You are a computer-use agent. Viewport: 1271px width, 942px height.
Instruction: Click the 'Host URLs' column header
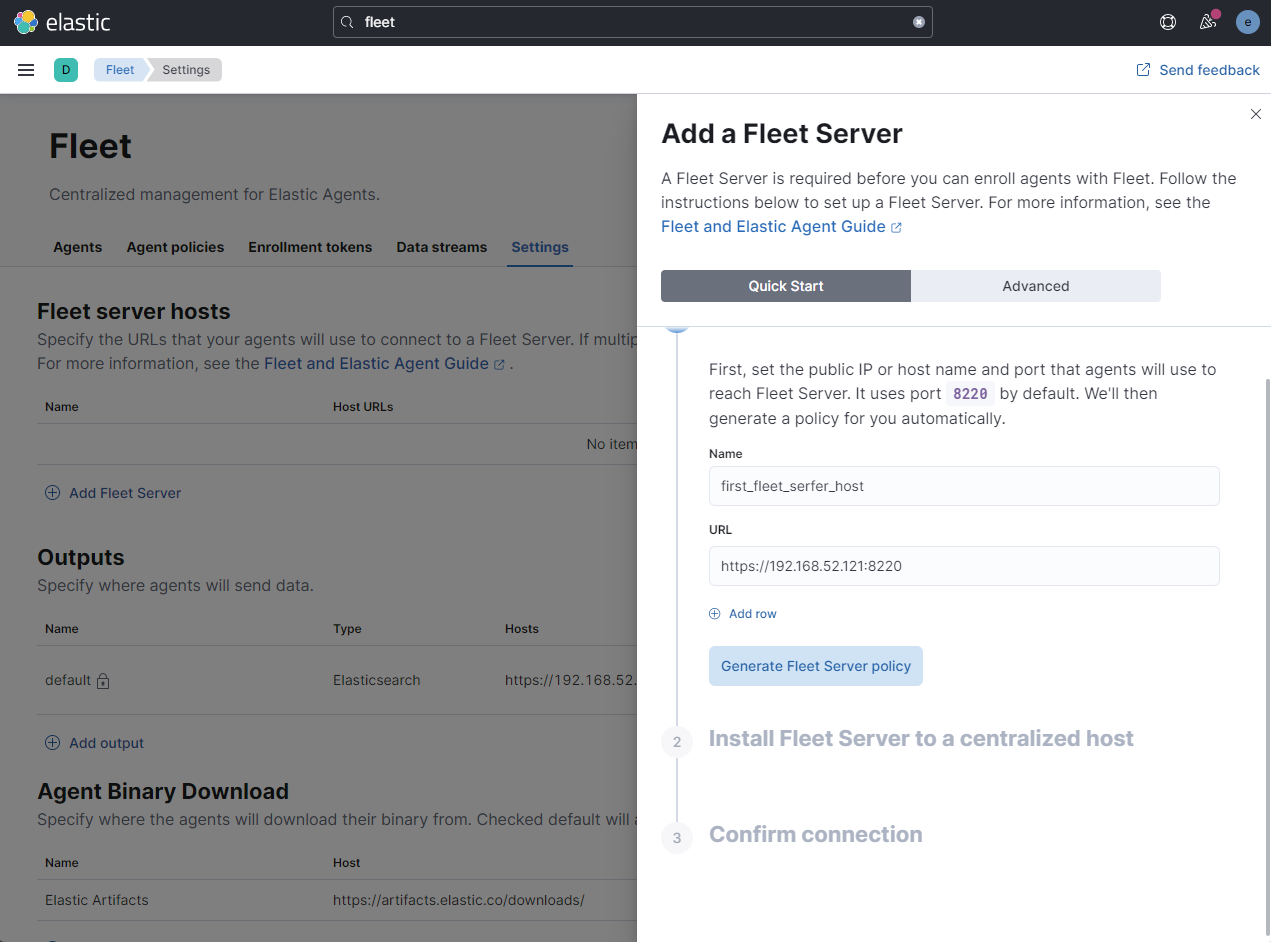[363, 407]
